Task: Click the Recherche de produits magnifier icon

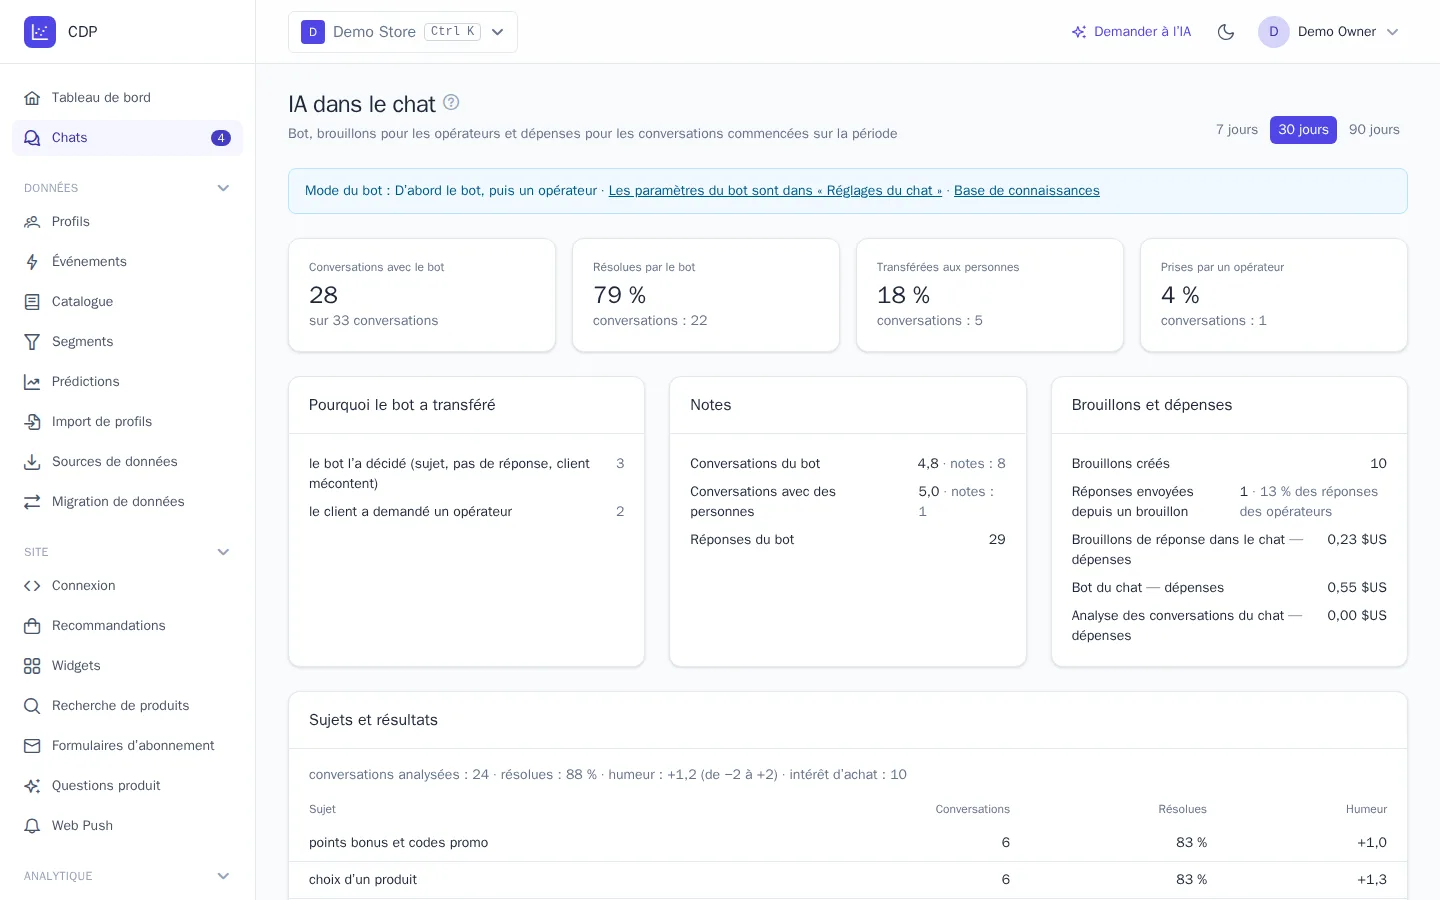Action: click(x=32, y=706)
